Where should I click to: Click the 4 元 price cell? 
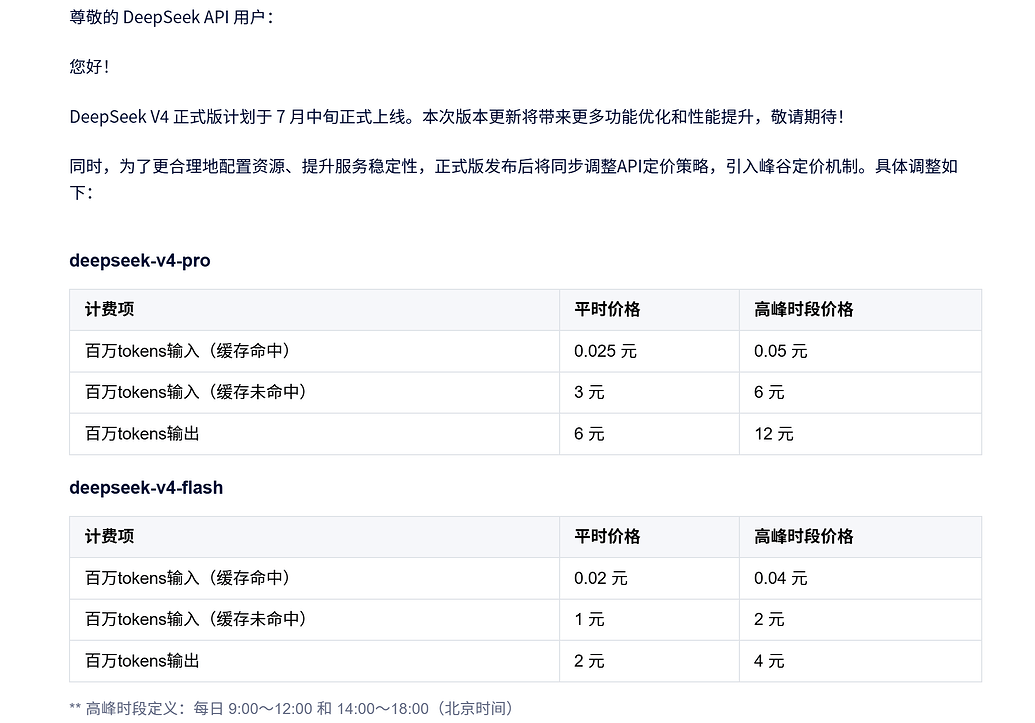[x=769, y=662]
